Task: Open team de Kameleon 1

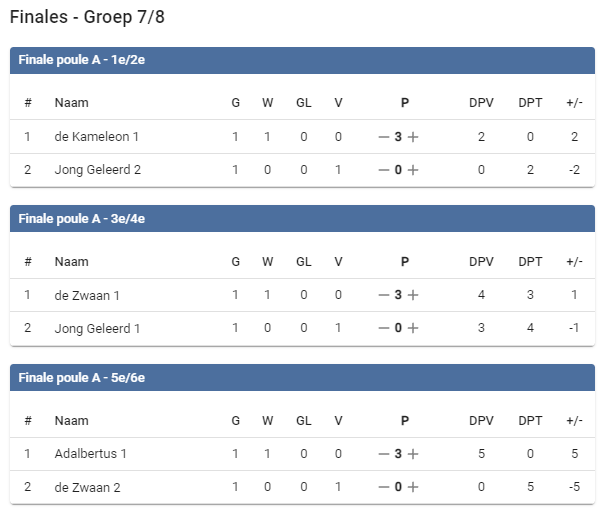Action: [x=96, y=137]
